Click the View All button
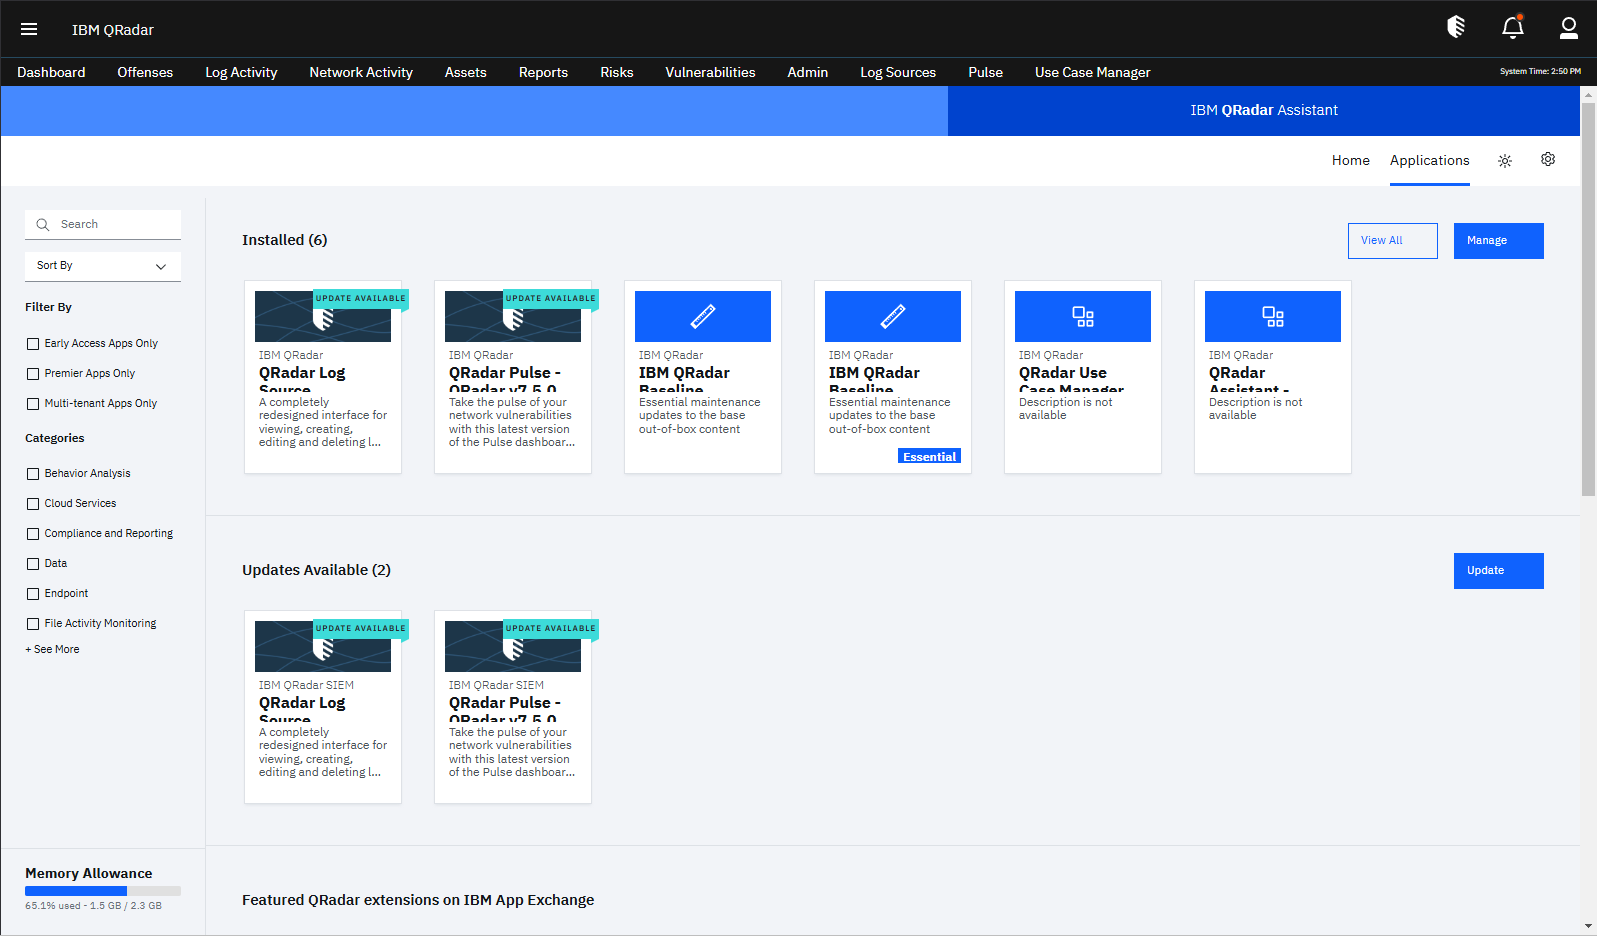This screenshot has width=1597, height=936. coord(1393,241)
